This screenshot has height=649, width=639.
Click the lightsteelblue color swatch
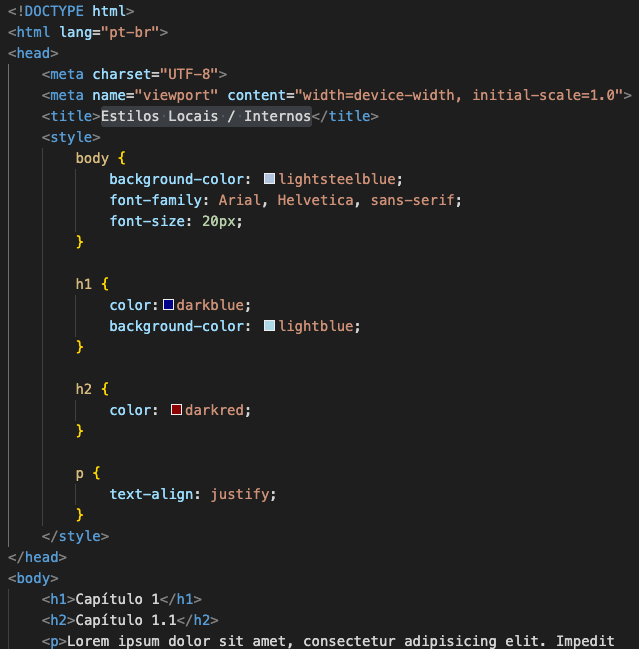pos(269,179)
